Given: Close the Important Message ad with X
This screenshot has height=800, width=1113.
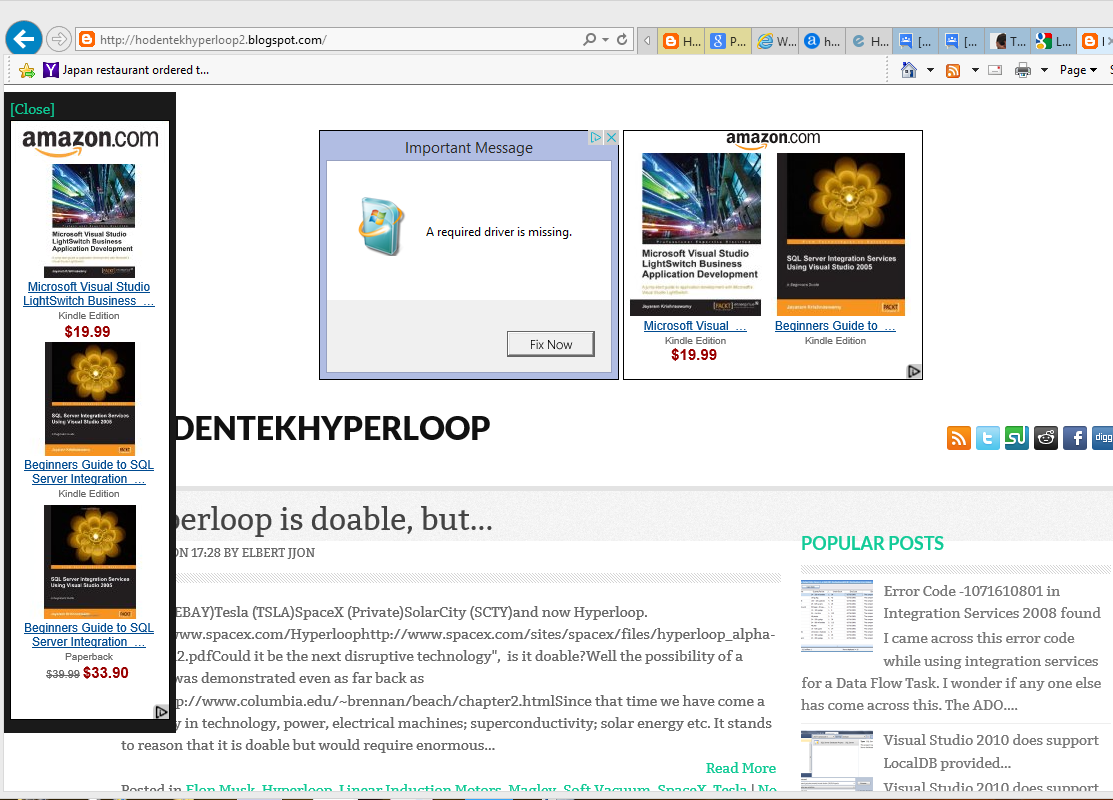Looking at the screenshot, I should pos(610,137).
